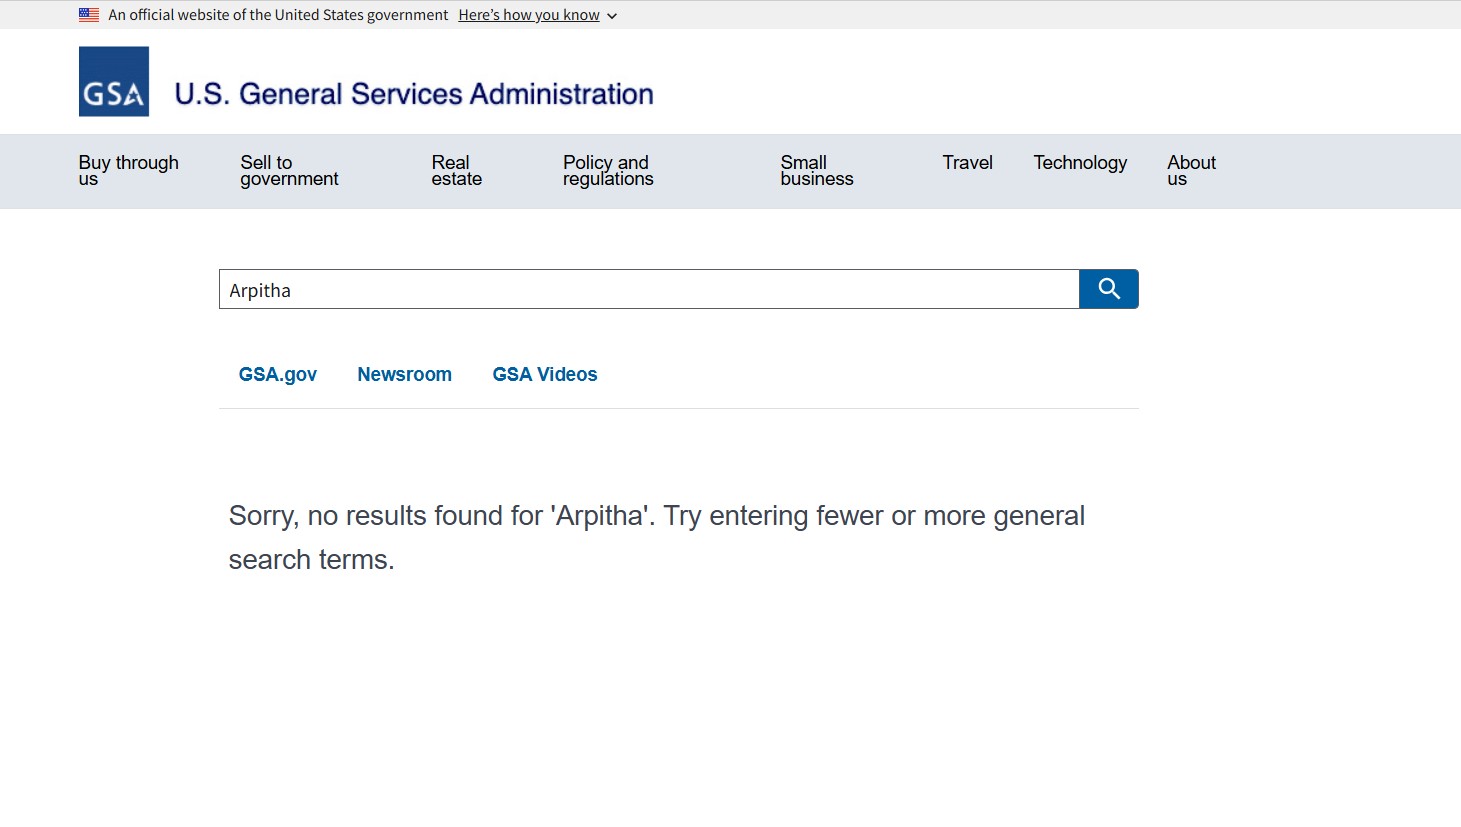Choose the Travel navigation item
The width and height of the screenshot is (1461, 827).
tap(967, 163)
